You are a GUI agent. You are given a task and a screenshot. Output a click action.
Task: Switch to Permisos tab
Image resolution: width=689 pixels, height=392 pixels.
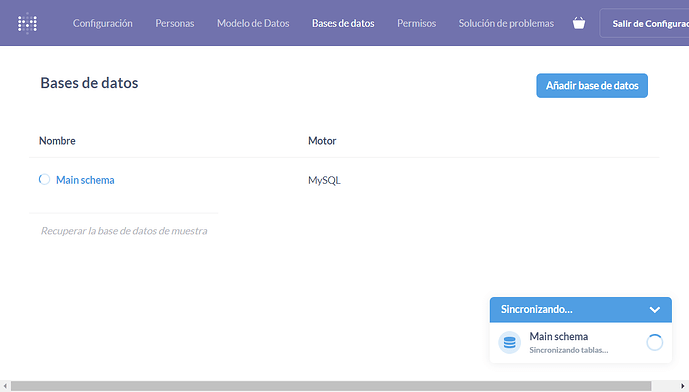(x=417, y=23)
